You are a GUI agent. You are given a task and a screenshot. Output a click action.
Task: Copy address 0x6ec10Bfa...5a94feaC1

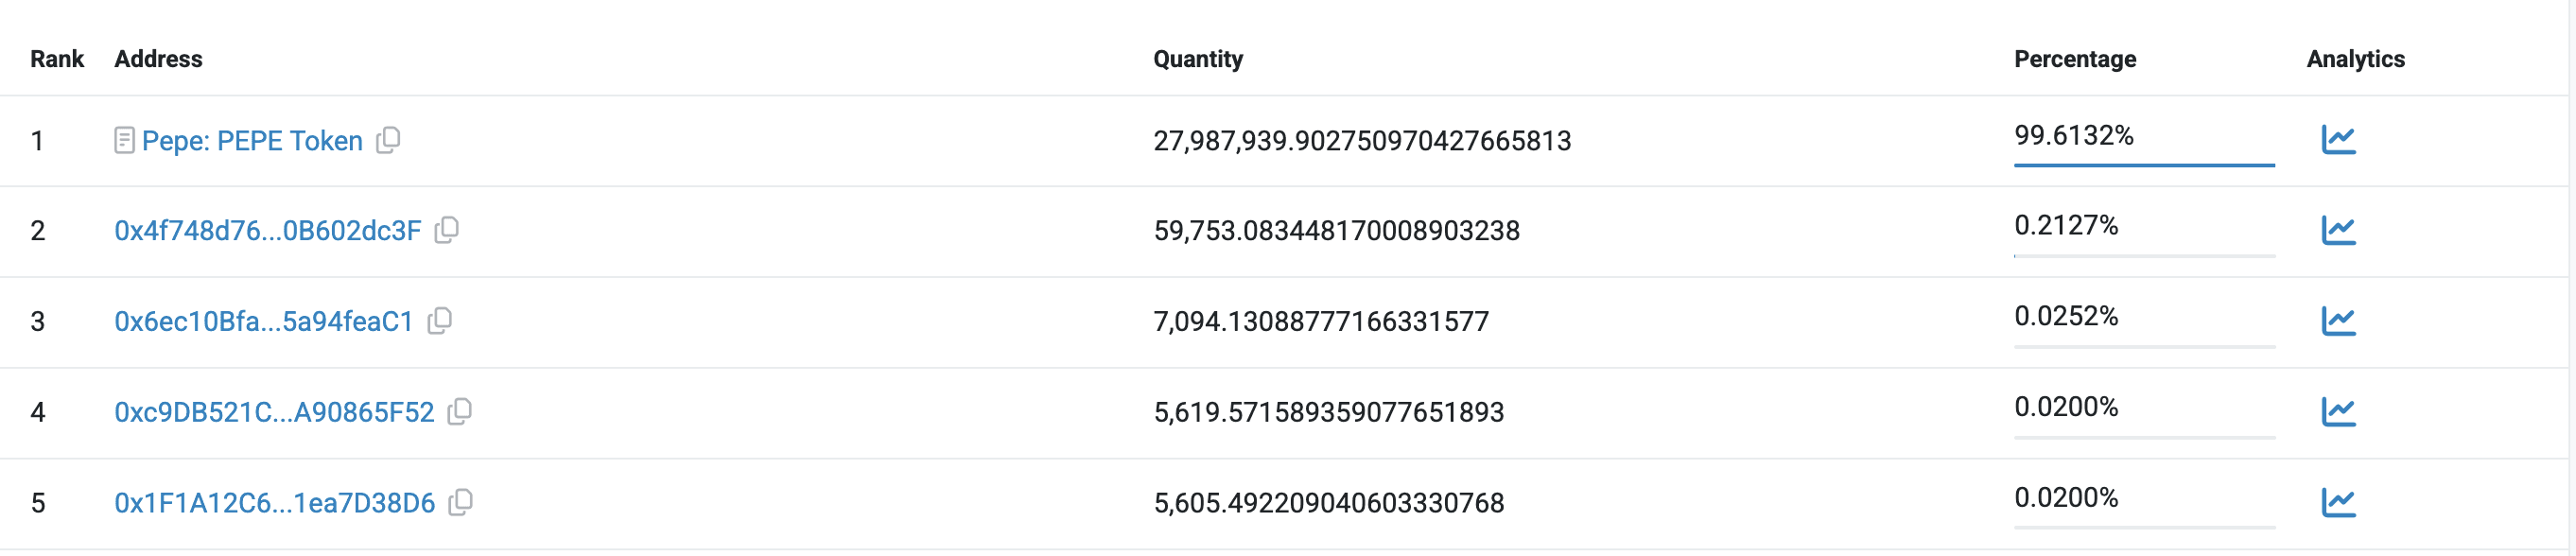click(439, 321)
